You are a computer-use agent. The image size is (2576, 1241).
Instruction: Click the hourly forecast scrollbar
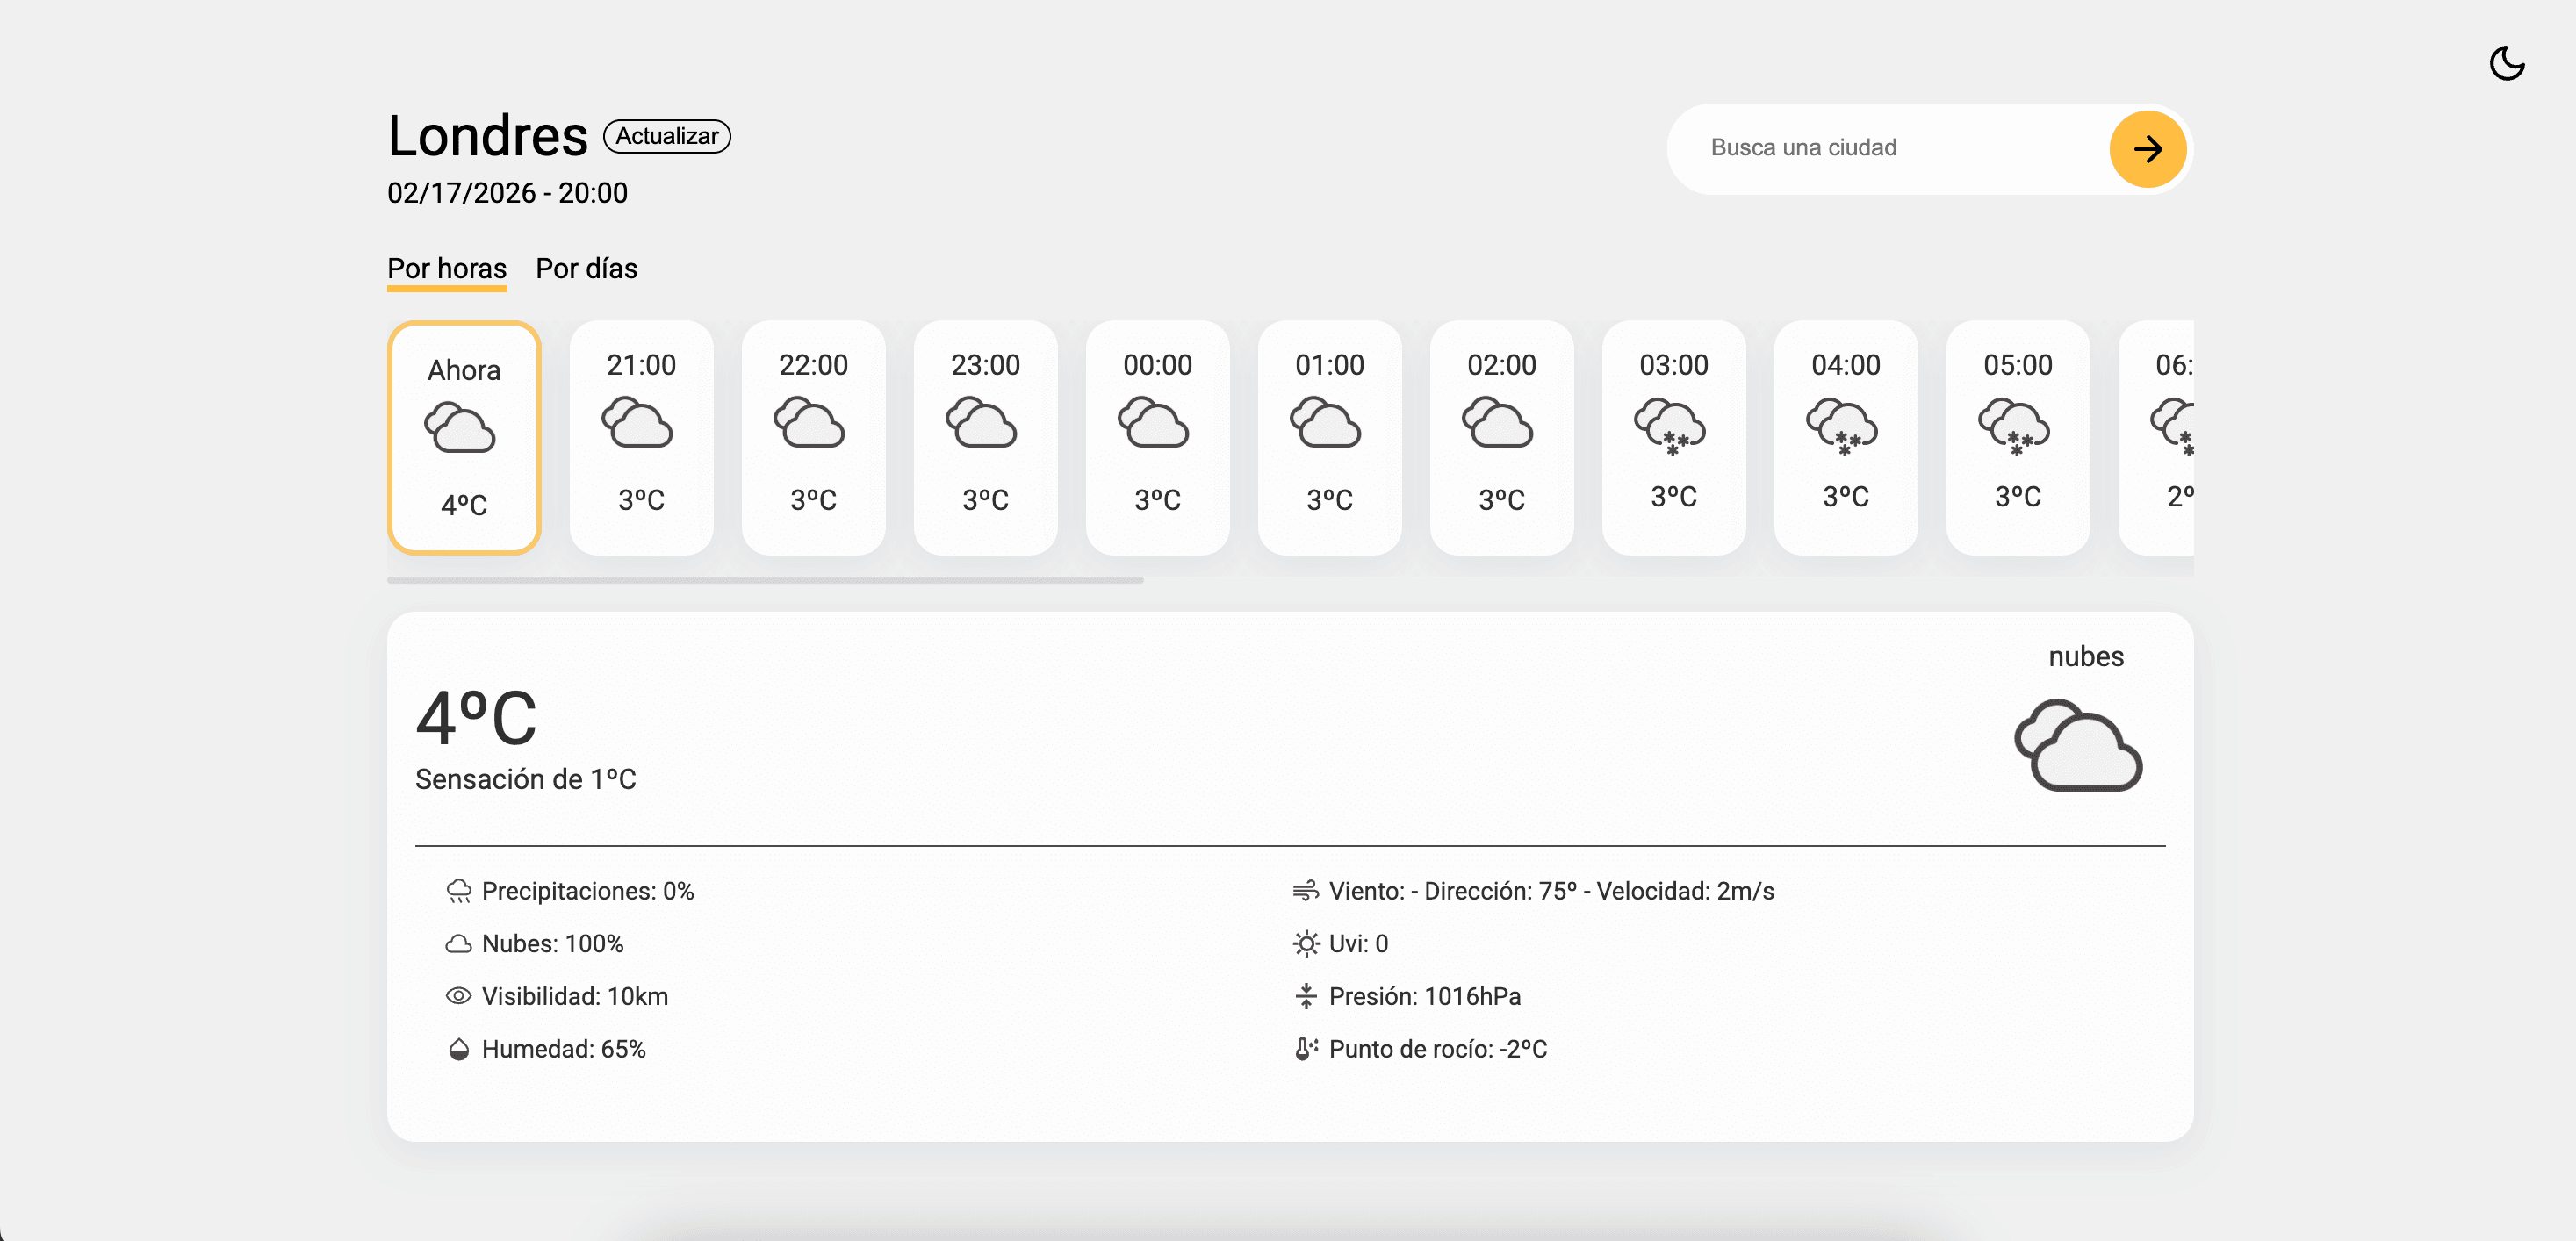click(766, 580)
